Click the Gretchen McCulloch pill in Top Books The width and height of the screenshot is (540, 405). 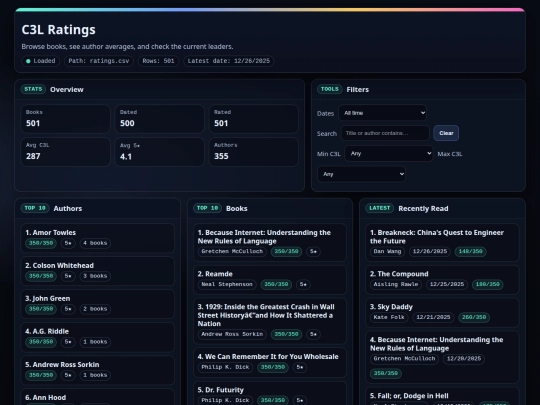coord(232,251)
